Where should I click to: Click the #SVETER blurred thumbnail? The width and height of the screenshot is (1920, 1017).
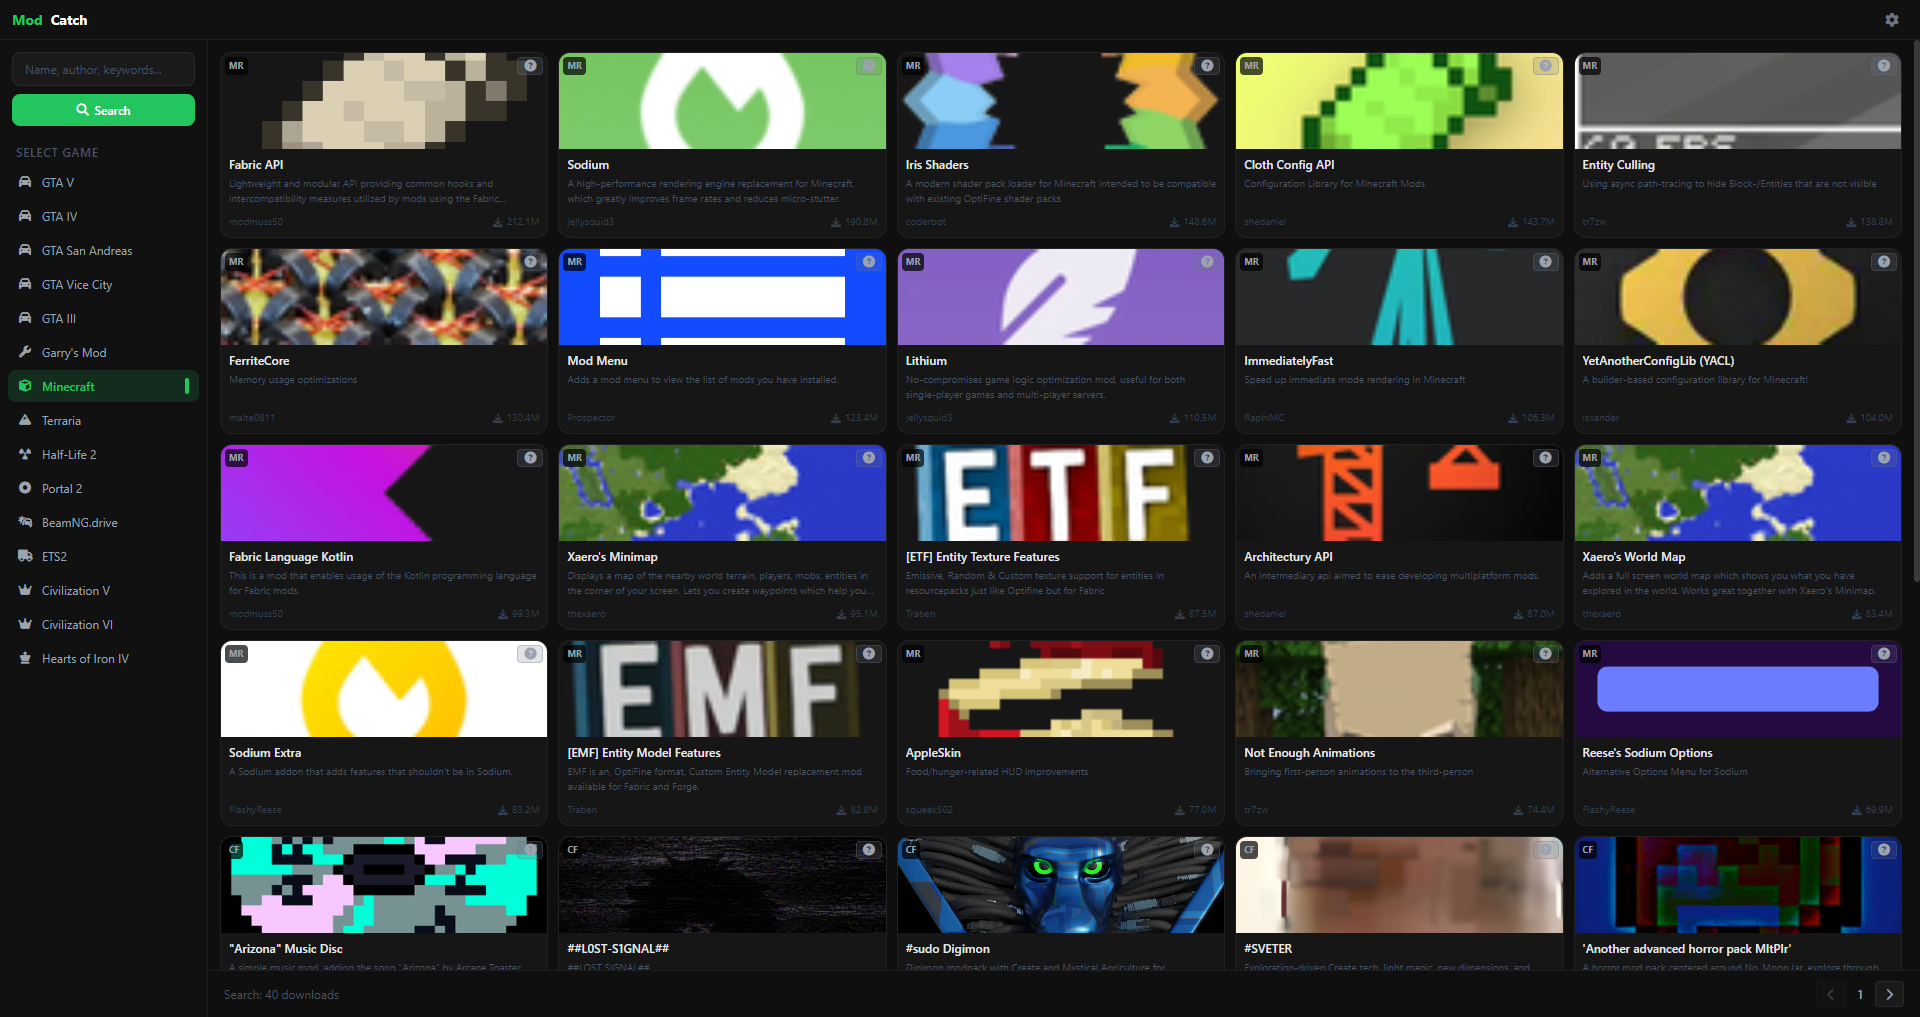point(1399,885)
